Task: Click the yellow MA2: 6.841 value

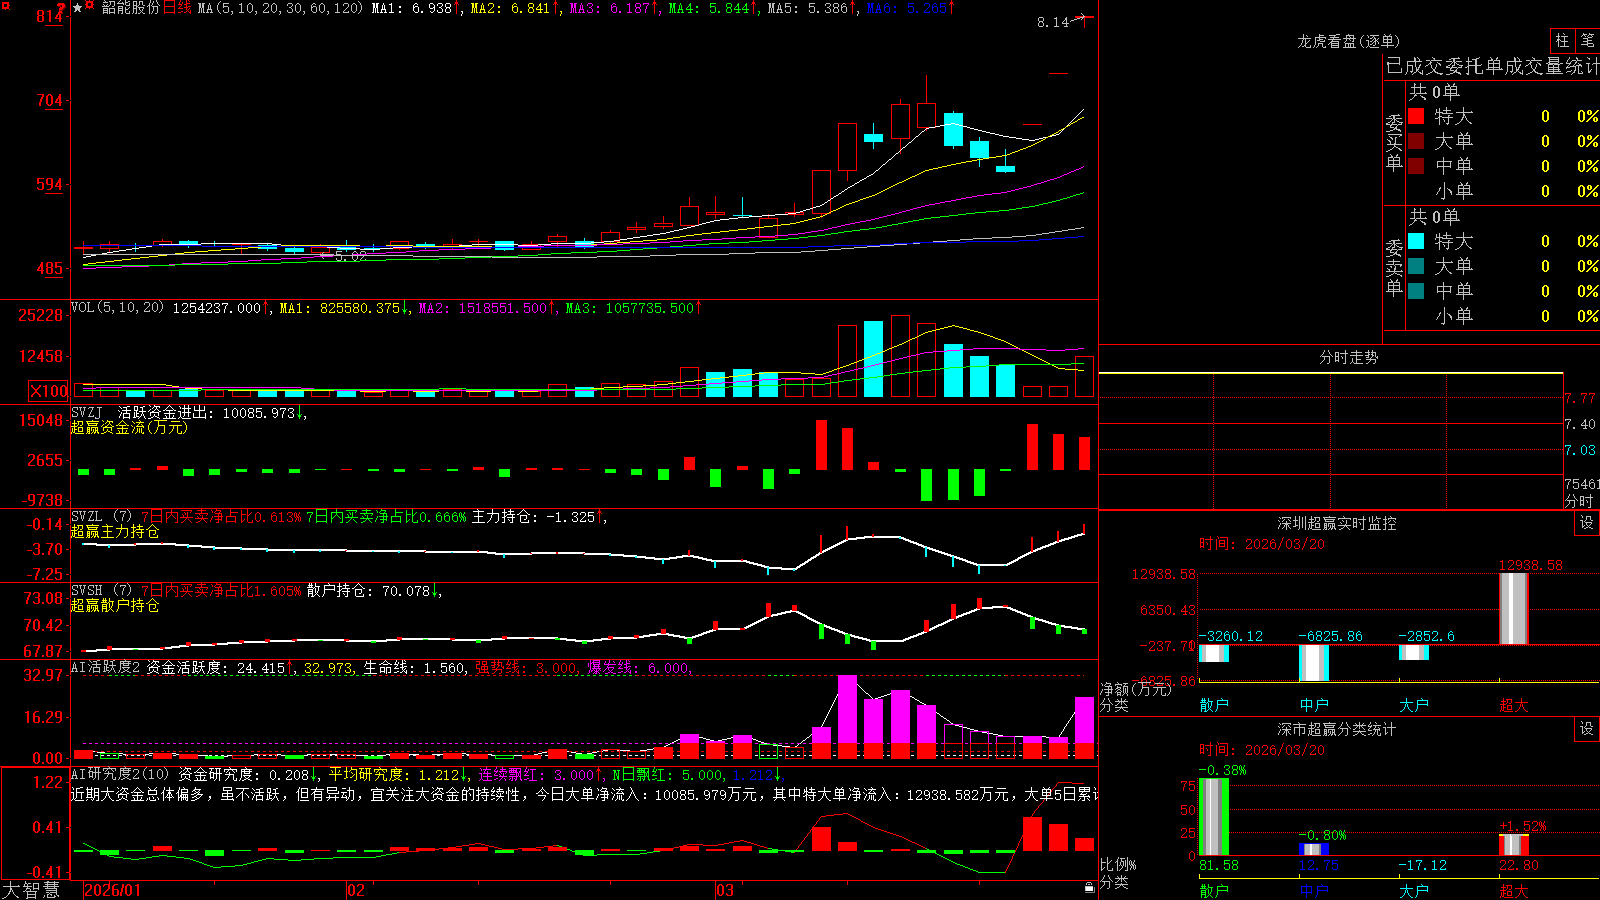Action: pos(513,8)
